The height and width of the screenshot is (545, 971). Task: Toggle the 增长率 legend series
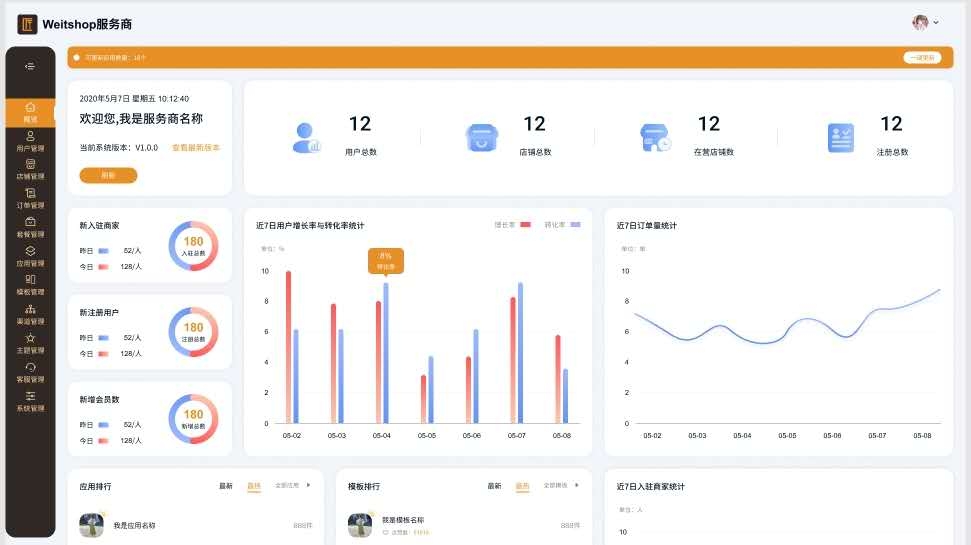tap(511, 226)
